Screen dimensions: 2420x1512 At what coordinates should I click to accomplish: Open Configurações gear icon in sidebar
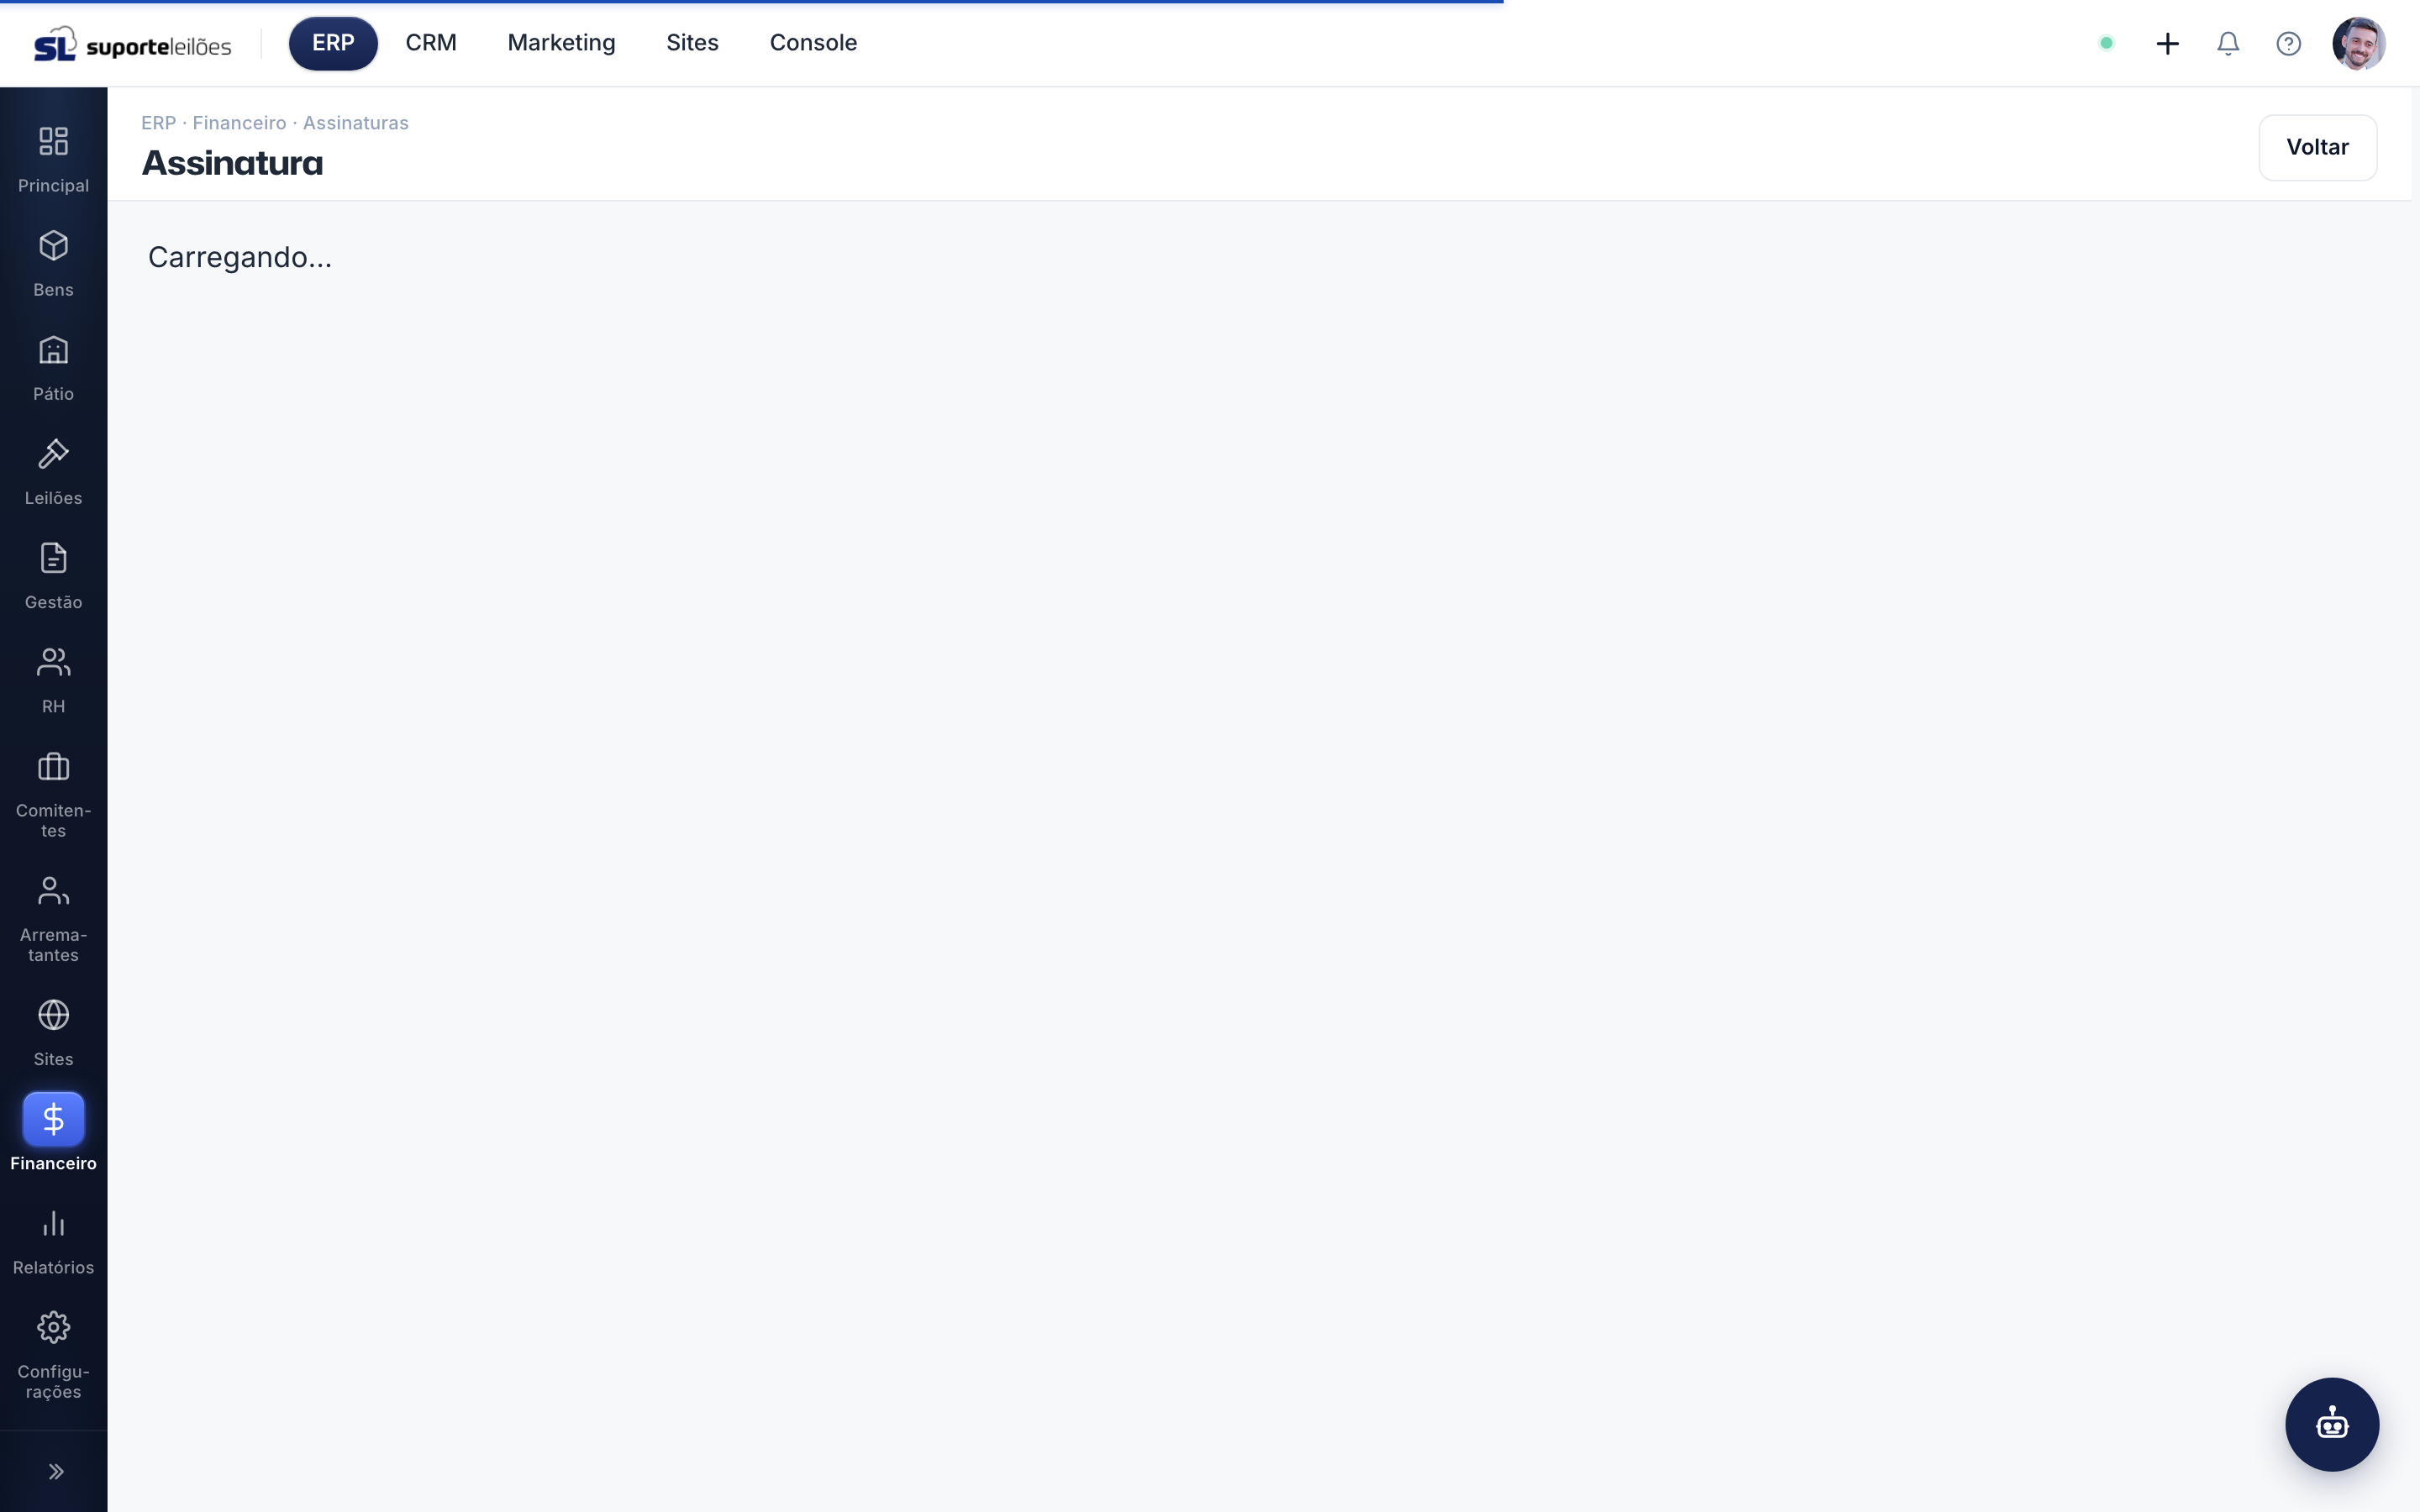pos(53,1326)
